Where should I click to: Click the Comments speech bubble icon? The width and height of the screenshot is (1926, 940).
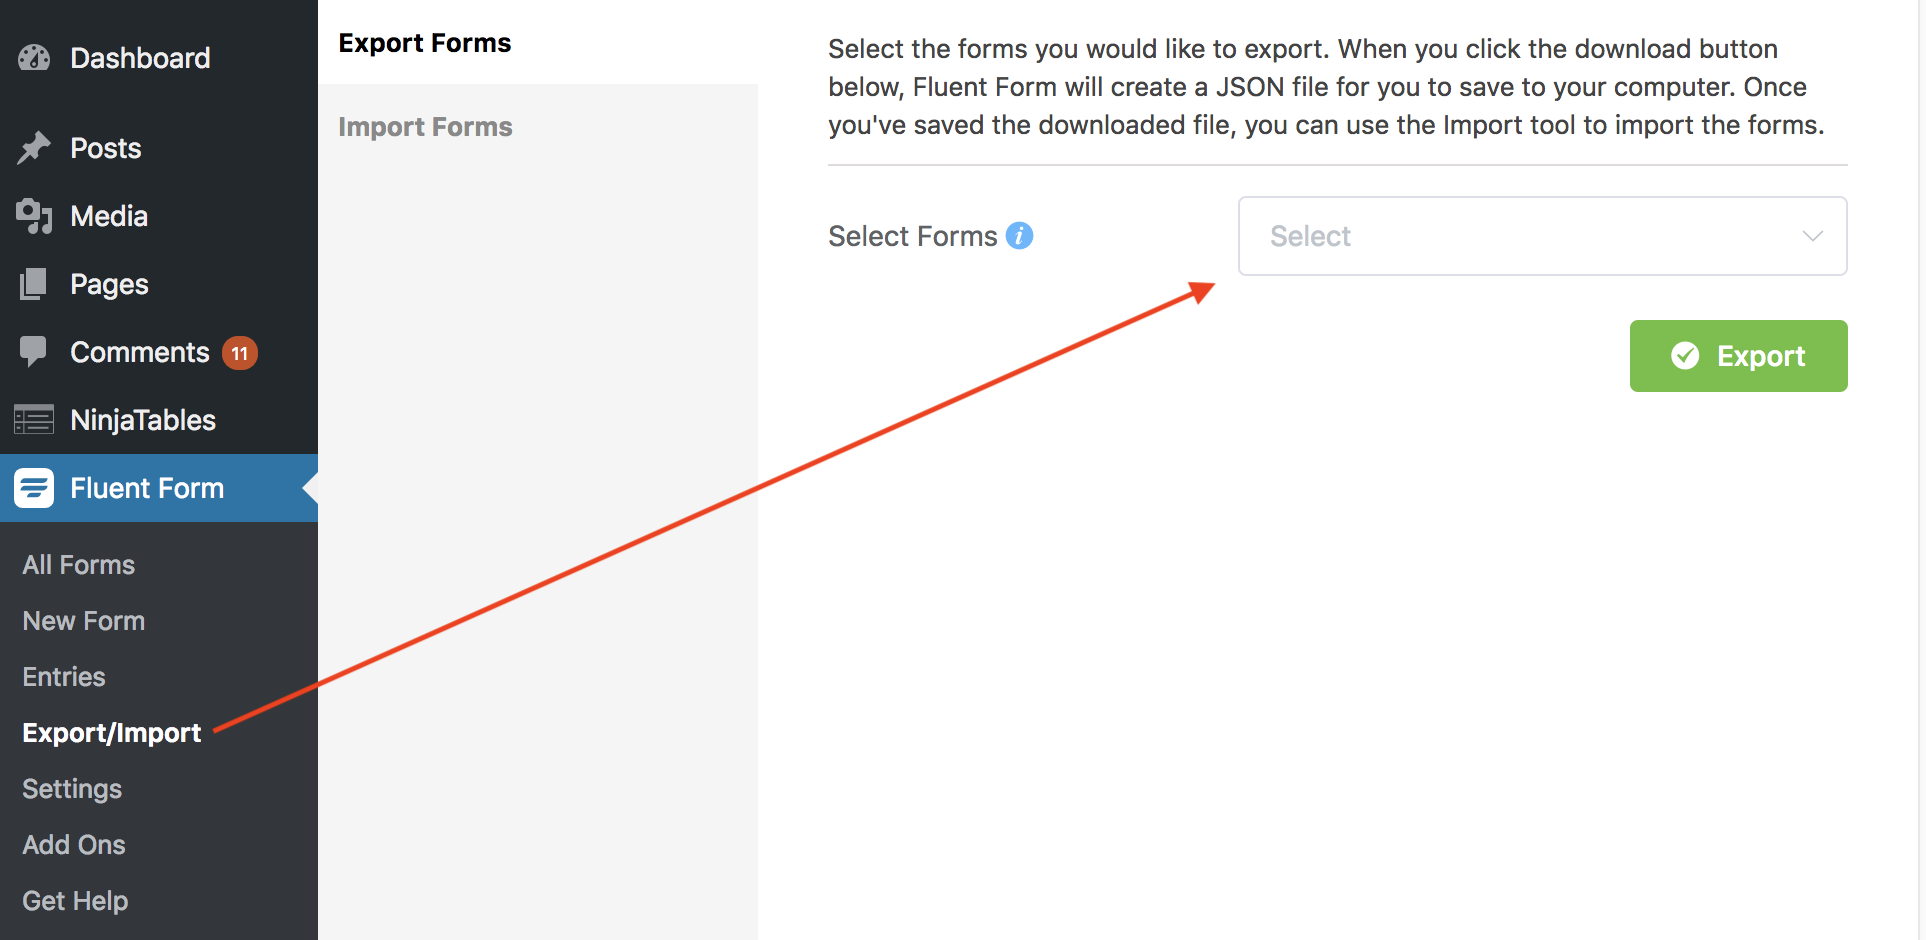(x=34, y=352)
